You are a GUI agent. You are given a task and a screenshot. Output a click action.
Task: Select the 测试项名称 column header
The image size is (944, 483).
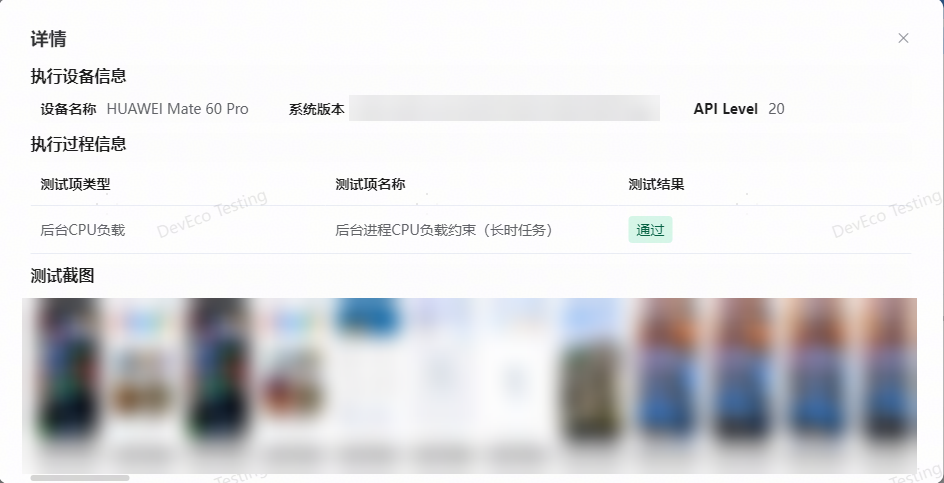[370, 184]
